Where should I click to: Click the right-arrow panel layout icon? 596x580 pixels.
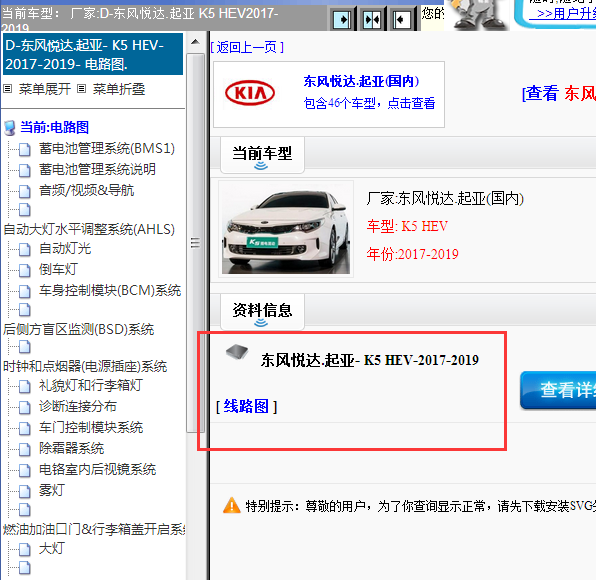342,19
